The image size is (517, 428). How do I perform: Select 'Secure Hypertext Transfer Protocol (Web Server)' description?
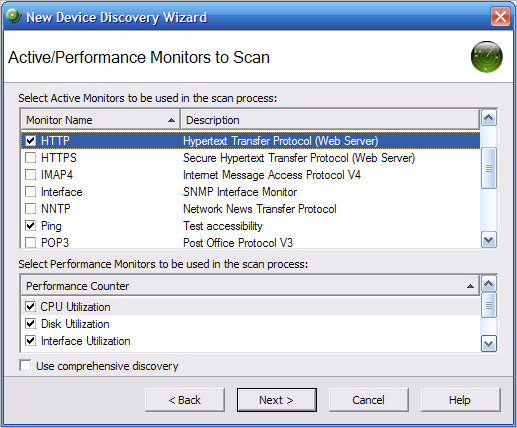coord(299,158)
